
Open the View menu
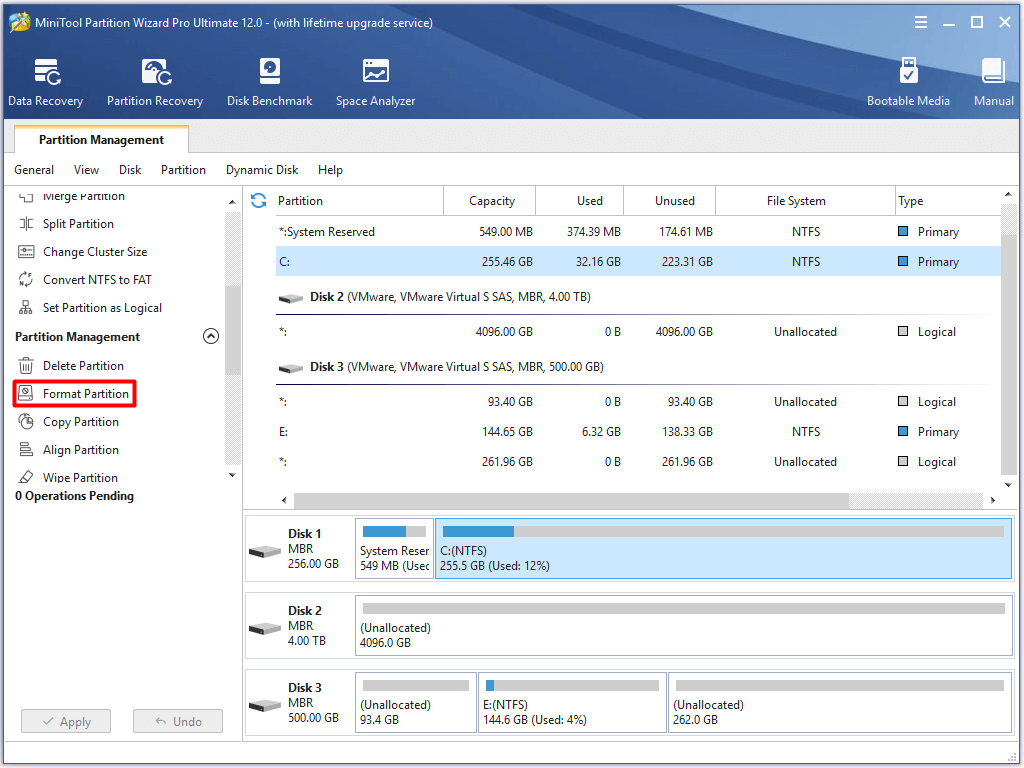(x=86, y=170)
